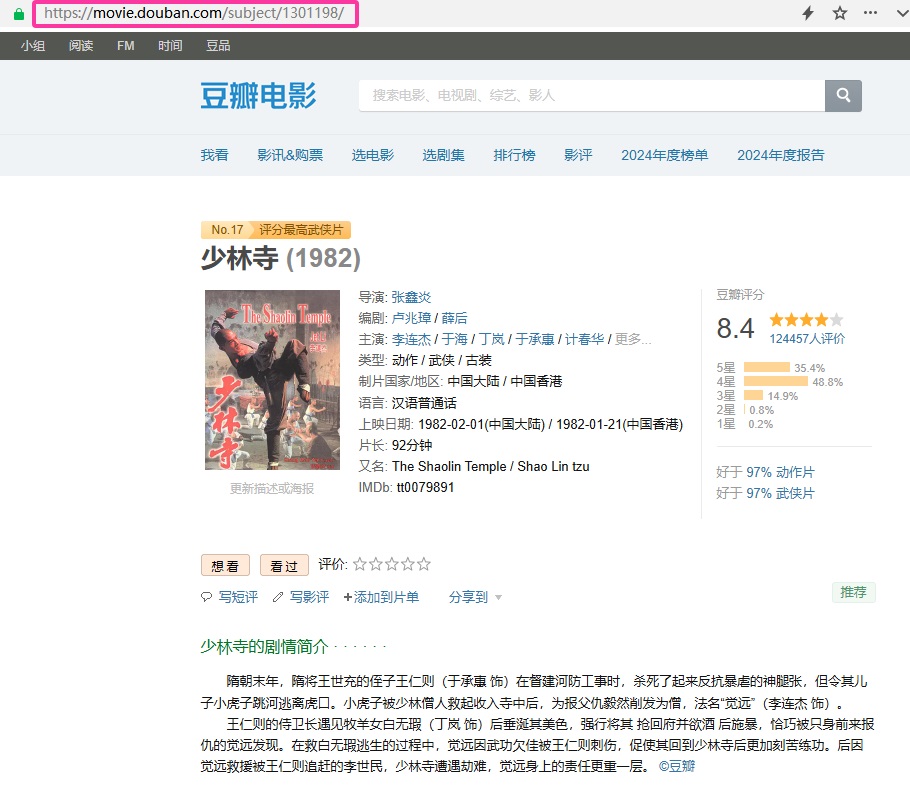The image size is (910, 789).
Task: Click the 推荐 button
Action: [853, 592]
